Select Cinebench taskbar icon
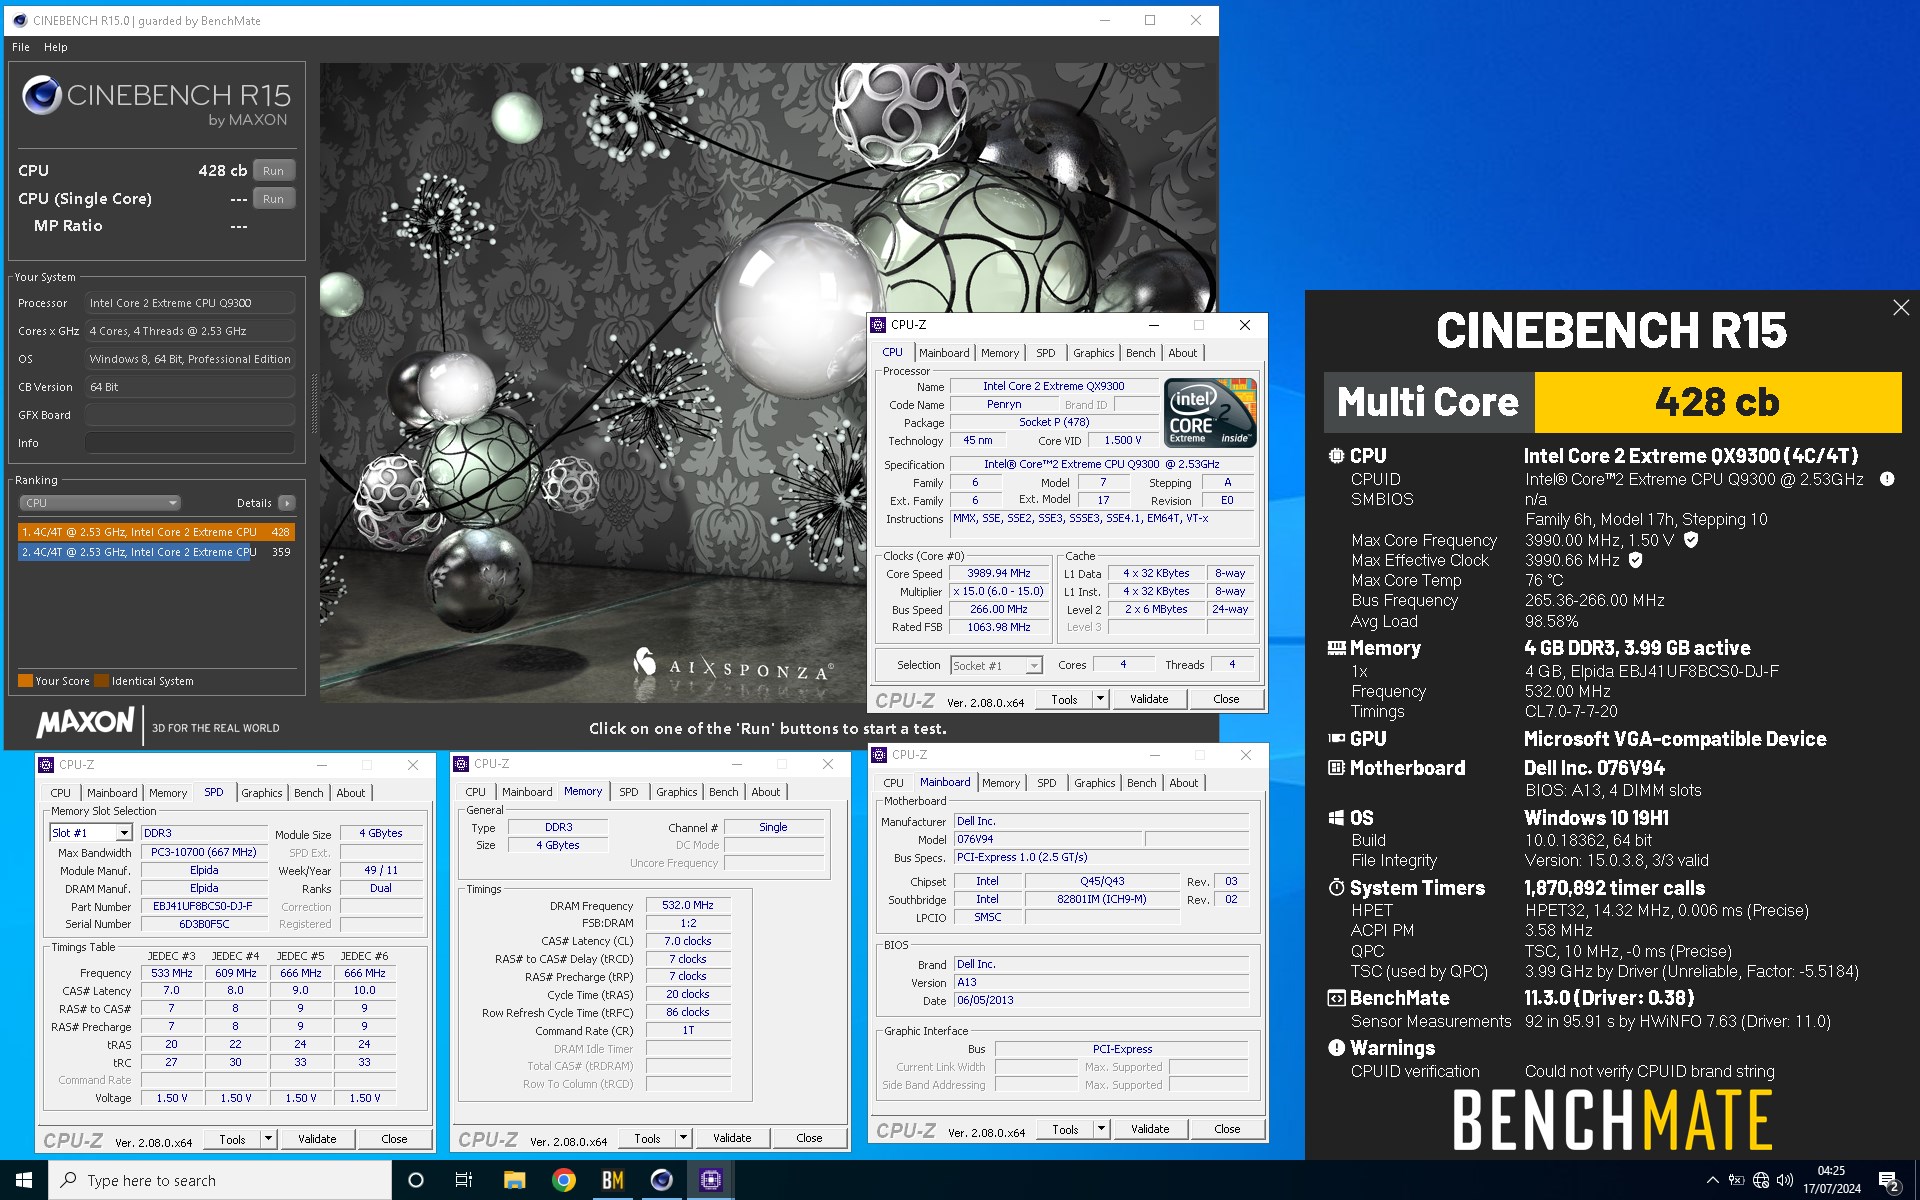1920x1200 pixels. (661, 1180)
